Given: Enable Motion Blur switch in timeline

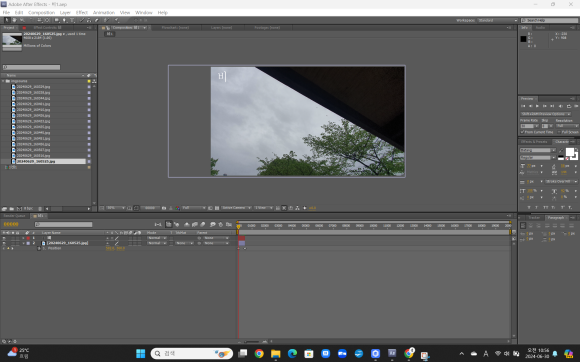Looking at the screenshot, I should tap(203, 224).
